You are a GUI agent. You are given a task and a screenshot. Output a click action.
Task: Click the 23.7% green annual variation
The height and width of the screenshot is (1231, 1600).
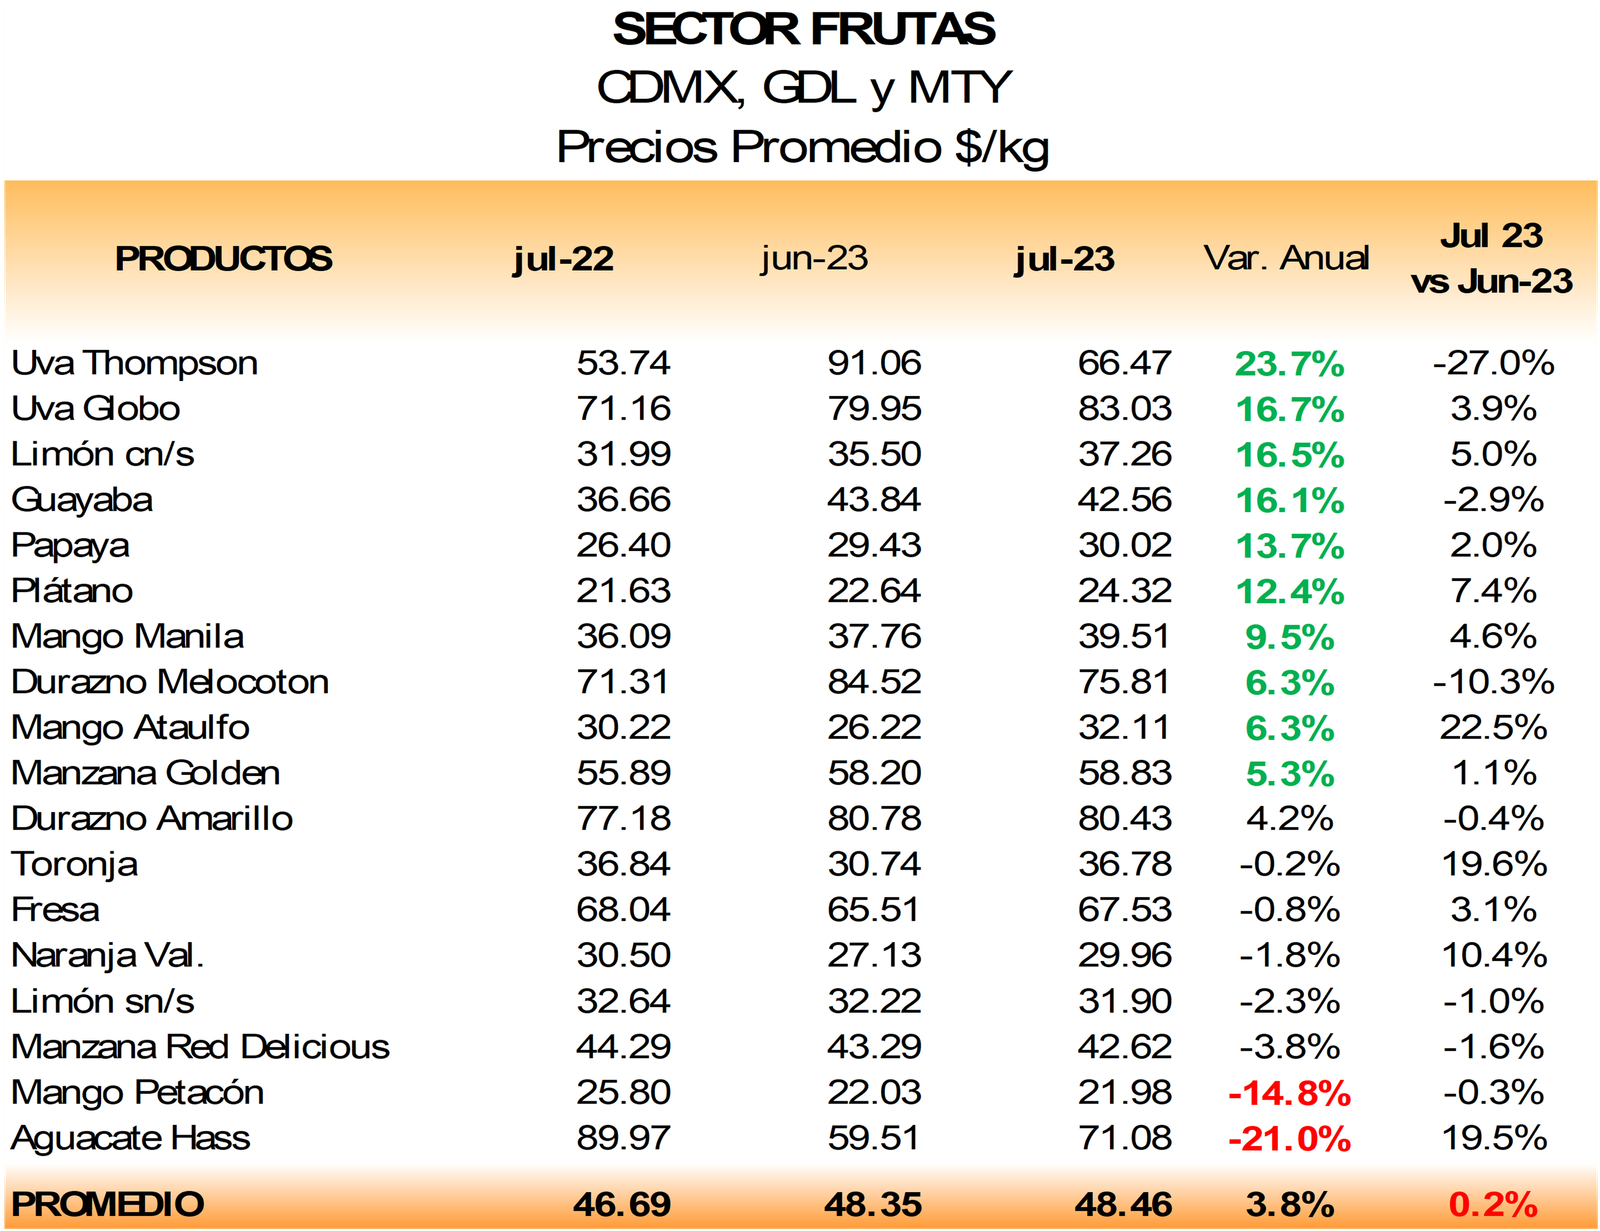1289,364
